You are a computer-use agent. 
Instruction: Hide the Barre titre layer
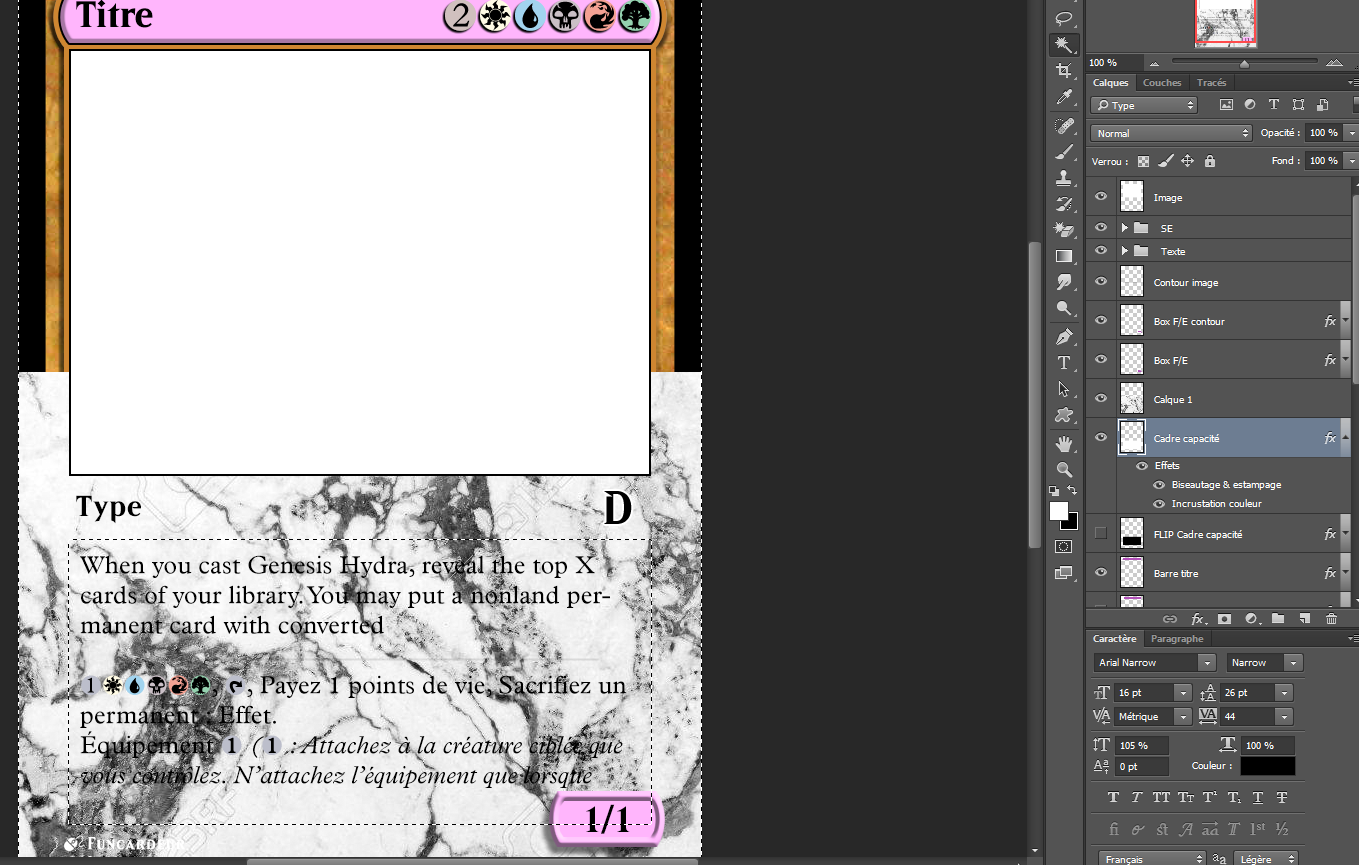(x=1101, y=573)
